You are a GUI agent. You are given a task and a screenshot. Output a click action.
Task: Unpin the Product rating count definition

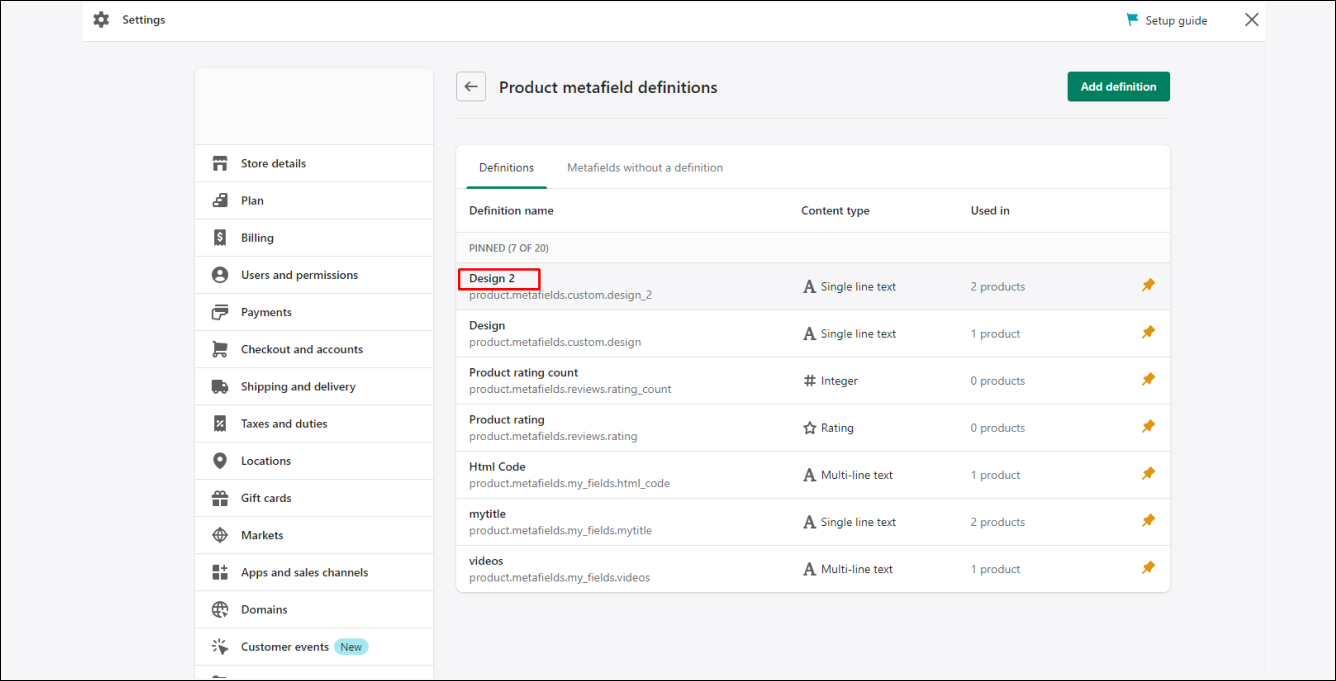tap(1148, 380)
